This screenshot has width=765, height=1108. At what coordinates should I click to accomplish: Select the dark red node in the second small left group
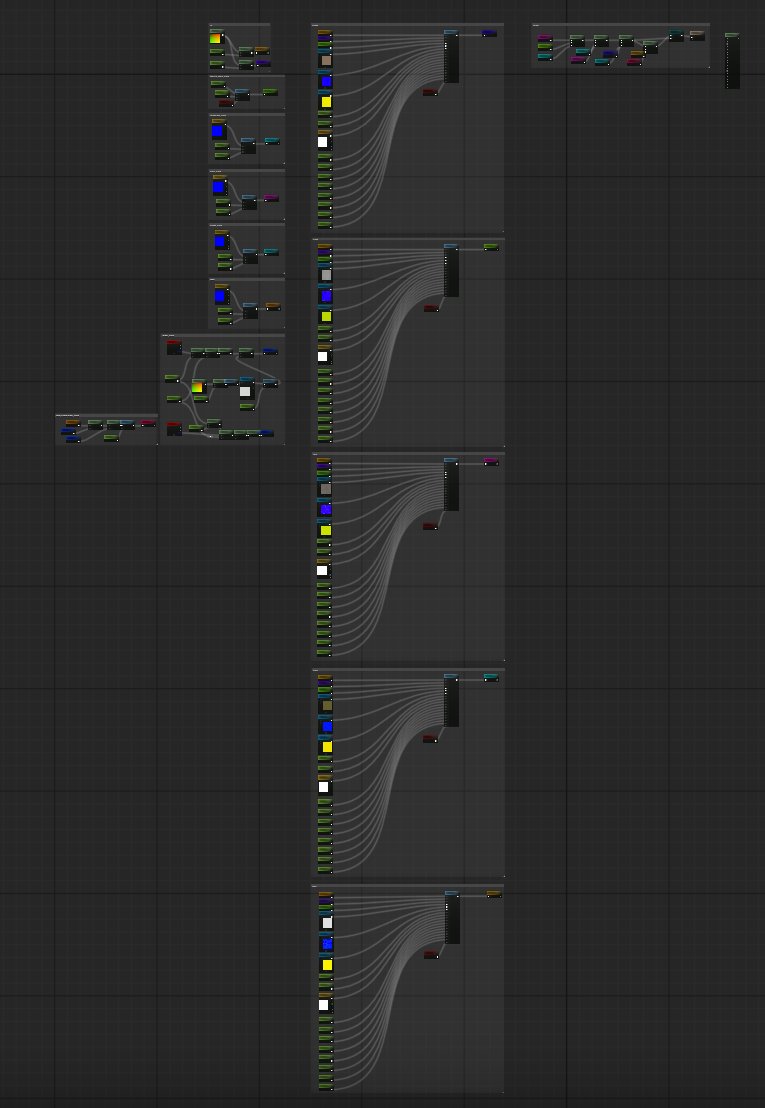[226, 103]
